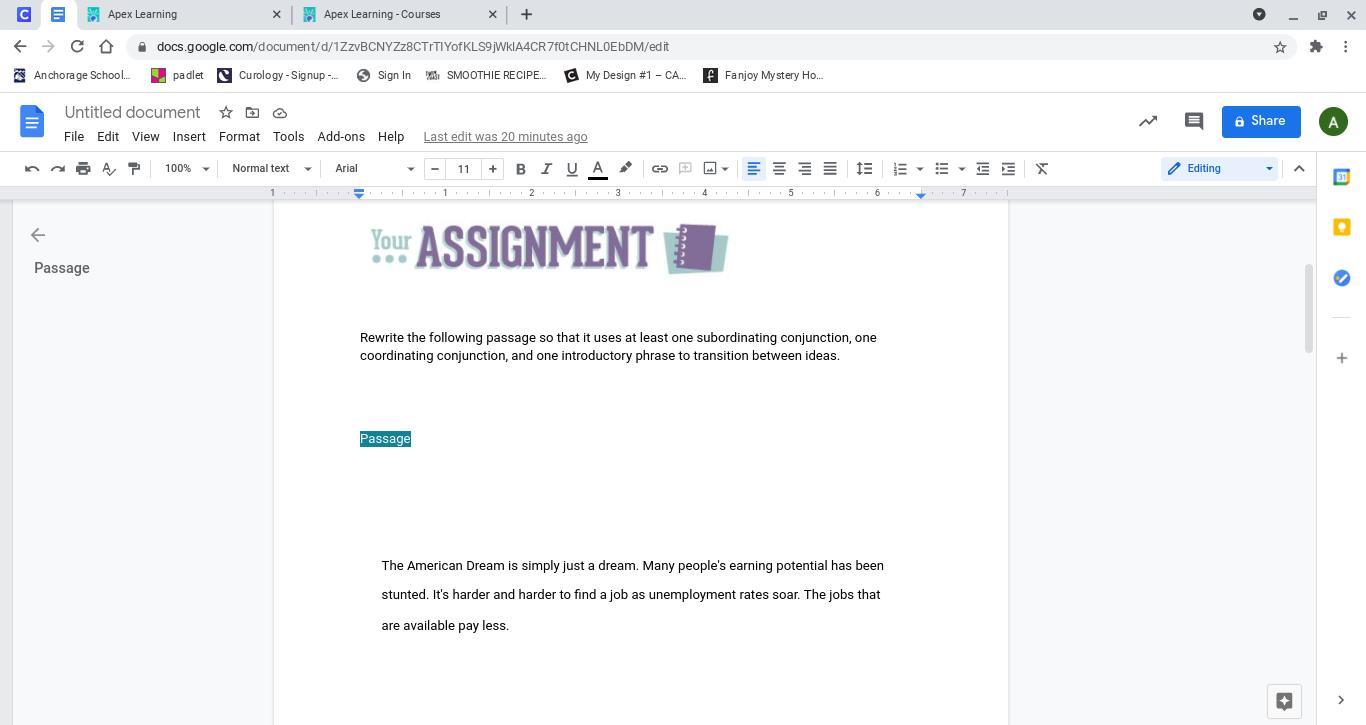Jump to Passage heading in outline
The image size is (1366, 725).
[x=62, y=268]
